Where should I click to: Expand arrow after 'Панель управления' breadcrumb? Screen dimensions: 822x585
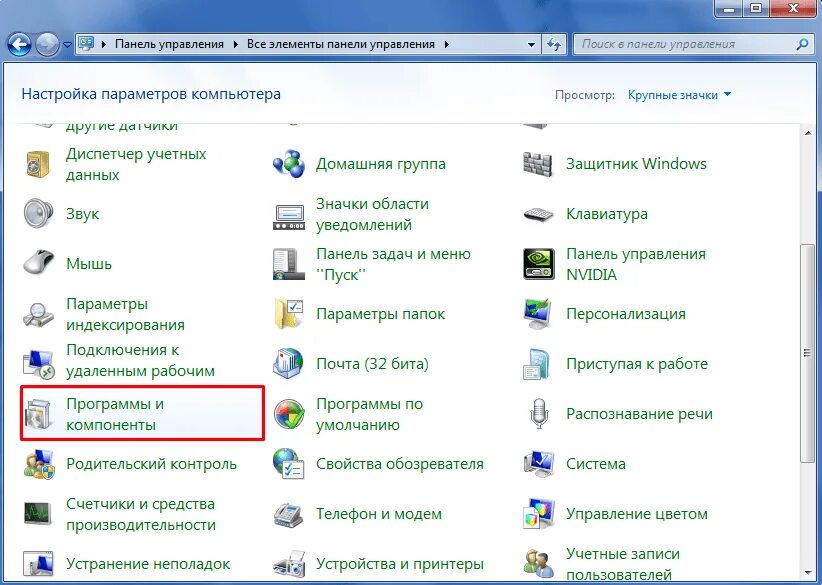(x=235, y=45)
